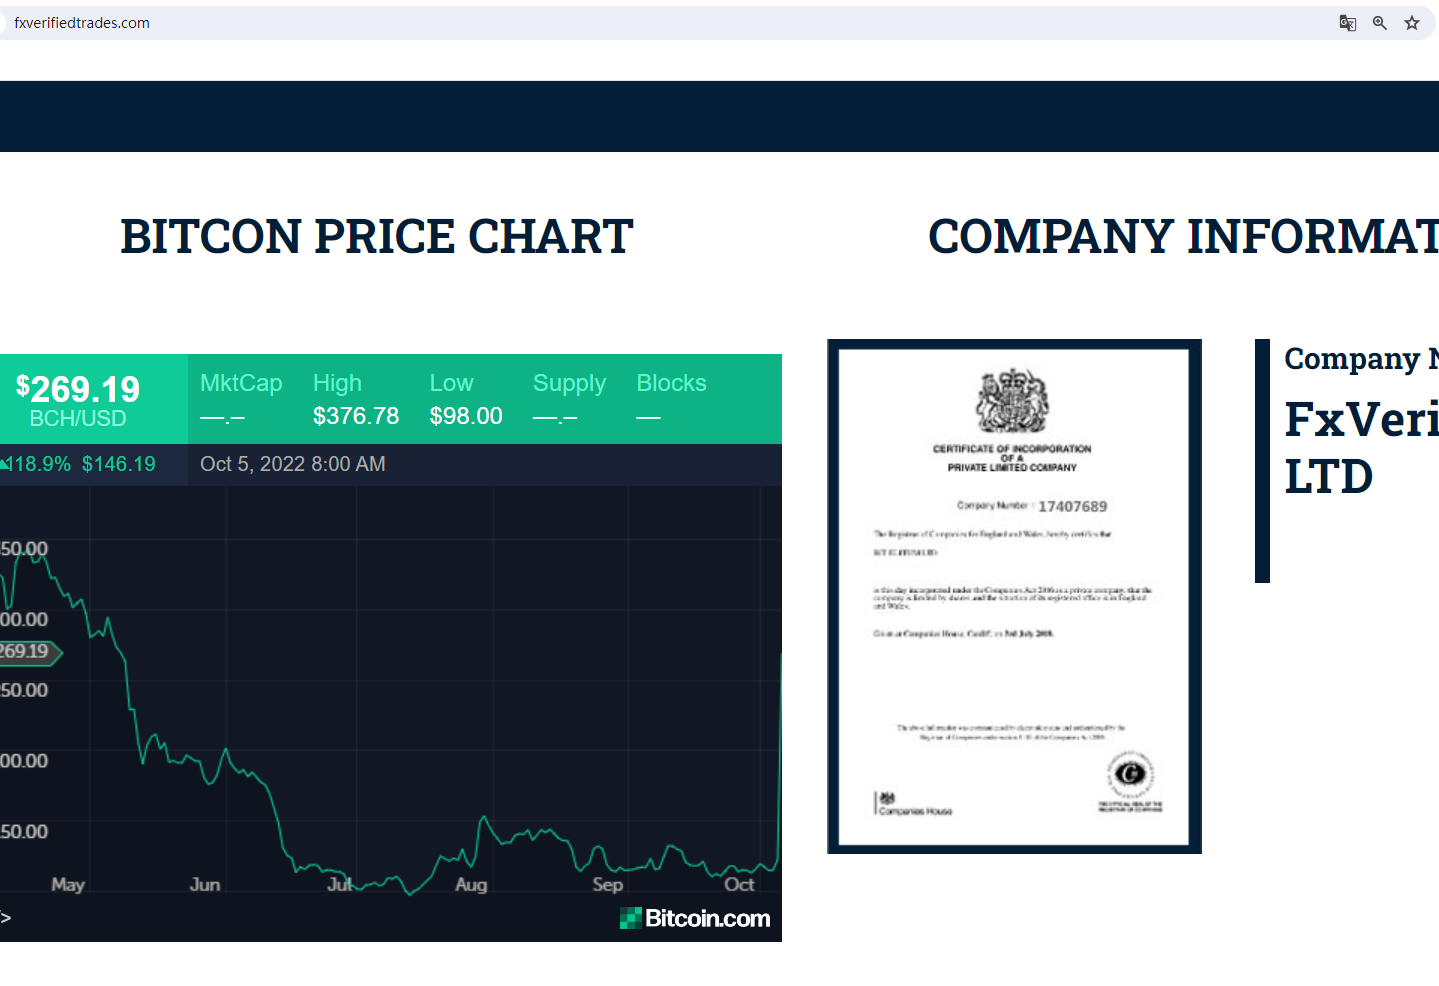The height and width of the screenshot is (986, 1439).
Task: Click the 269.19 price marker on chart axis
Action: (x=27, y=652)
